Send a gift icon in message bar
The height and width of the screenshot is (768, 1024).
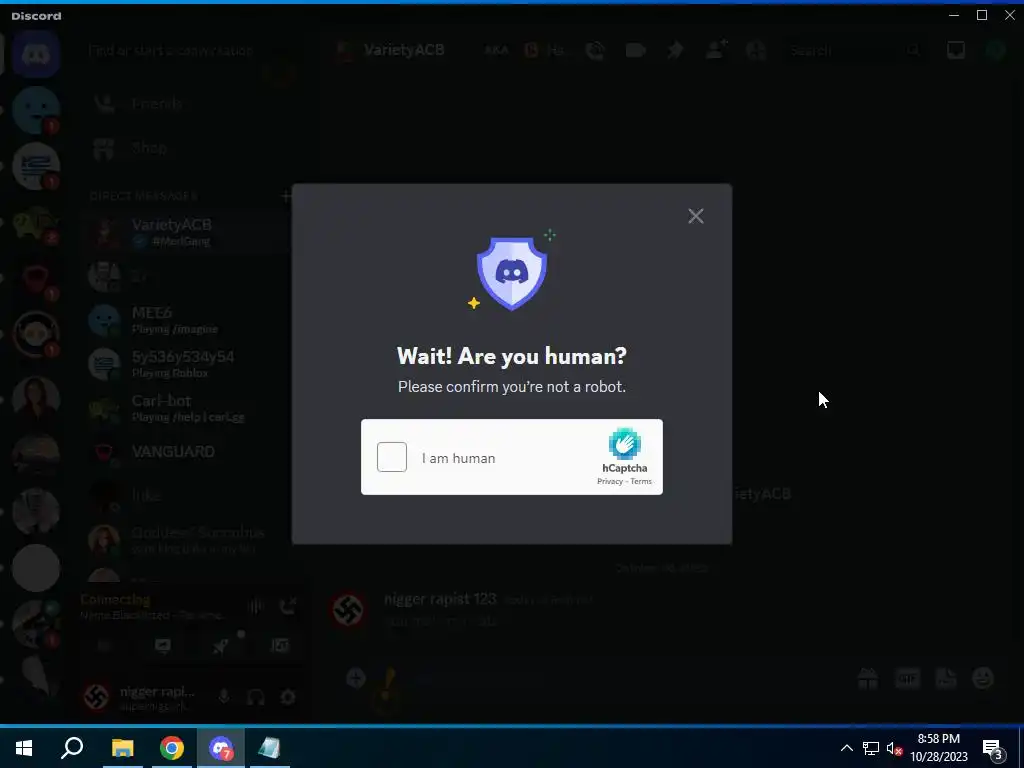click(868, 678)
